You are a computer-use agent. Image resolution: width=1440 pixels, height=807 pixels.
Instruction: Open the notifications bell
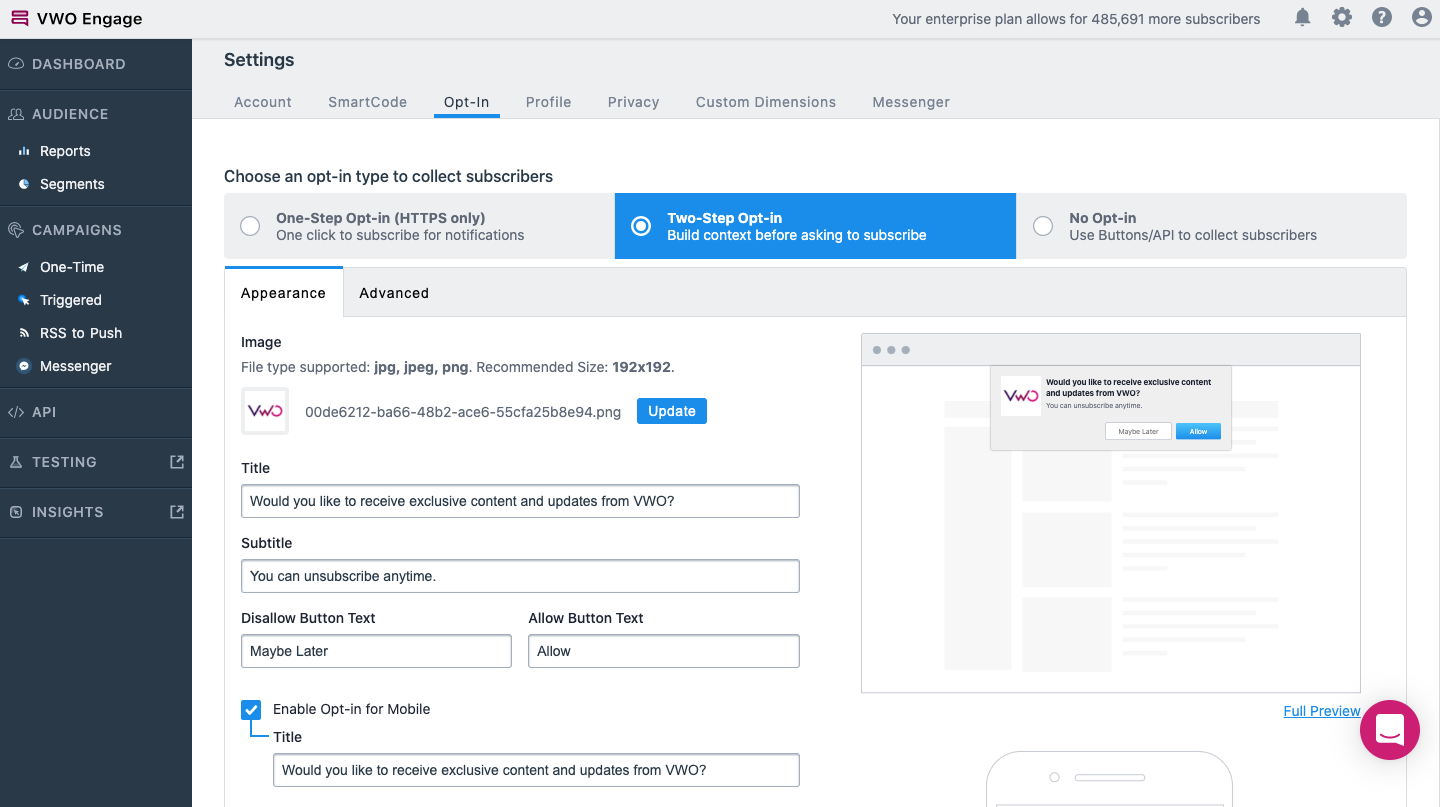[1302, 18]
